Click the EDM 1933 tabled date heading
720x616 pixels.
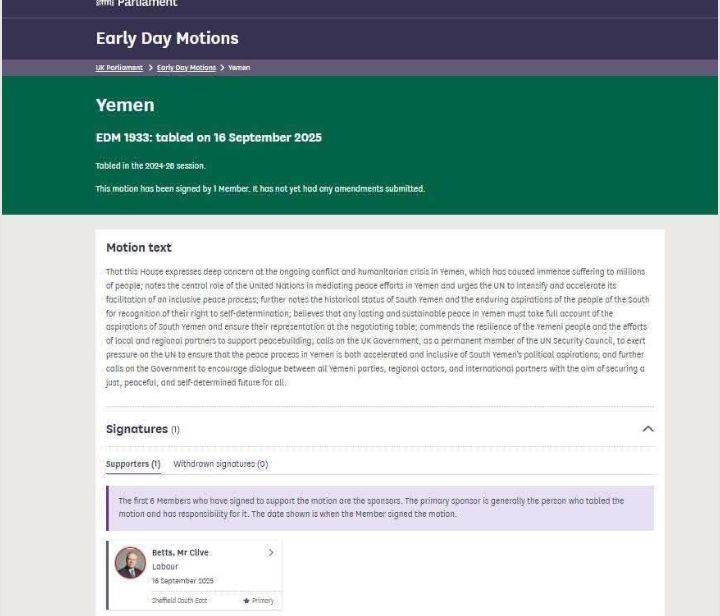point(208,138)
